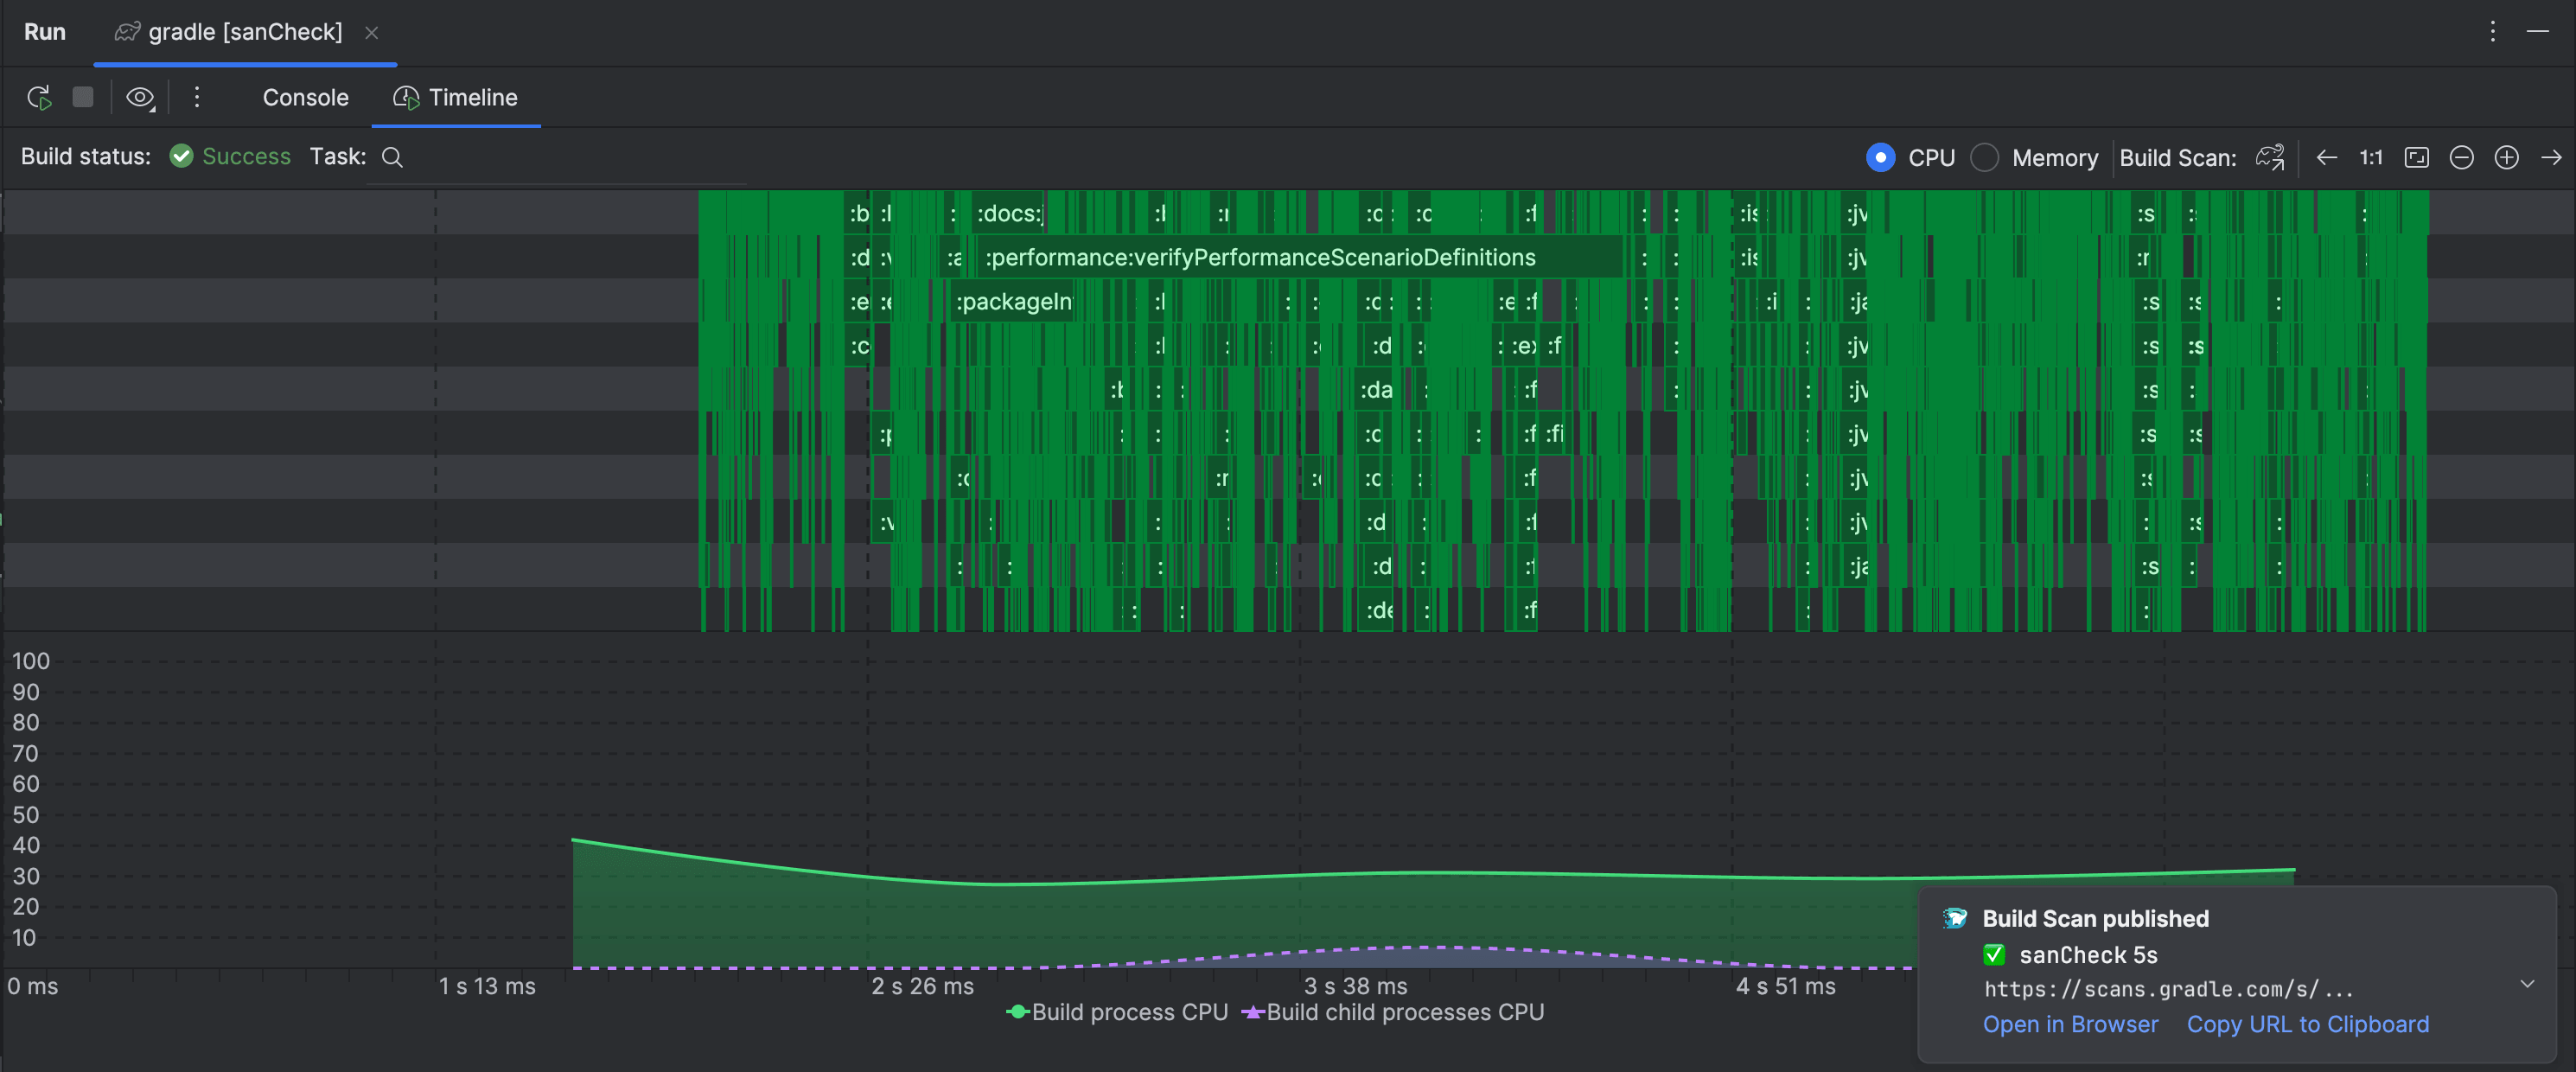Screen dimensions: 2576x1072
Task: Select the CPU radio button
Action: pyautogui.click(x=1881, y=157)
